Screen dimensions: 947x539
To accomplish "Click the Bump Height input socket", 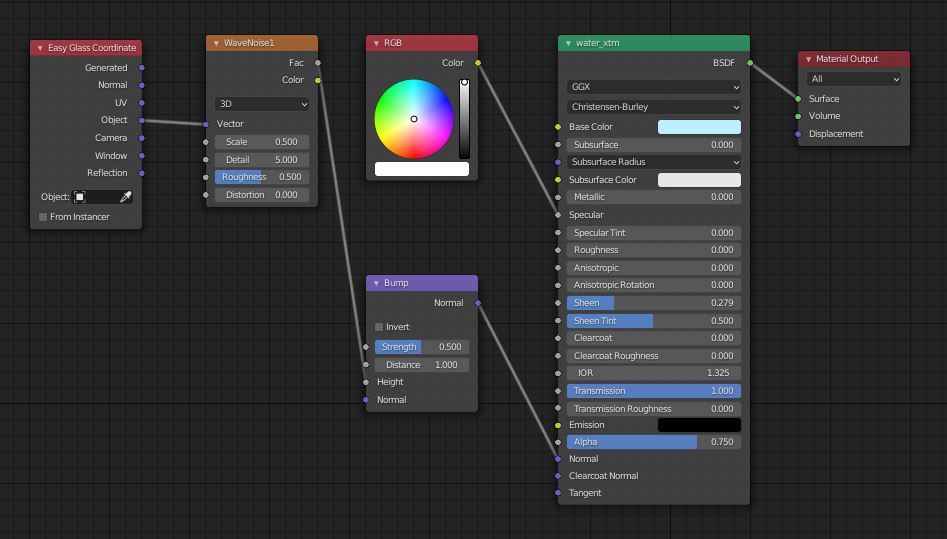I will point(366,382).
